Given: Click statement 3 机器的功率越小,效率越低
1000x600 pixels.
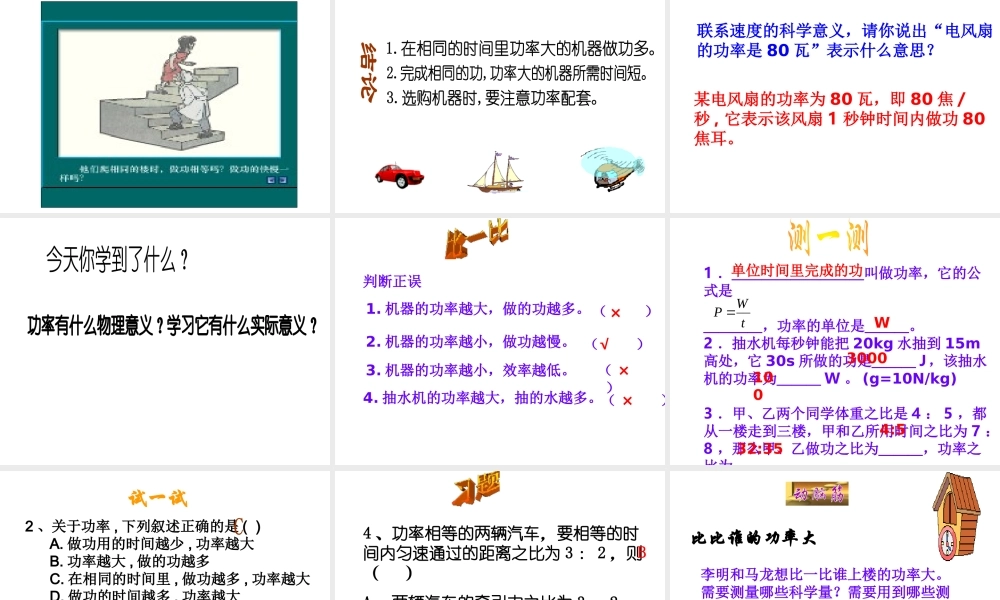Looking at the screenshot, I should coord(467,370).
